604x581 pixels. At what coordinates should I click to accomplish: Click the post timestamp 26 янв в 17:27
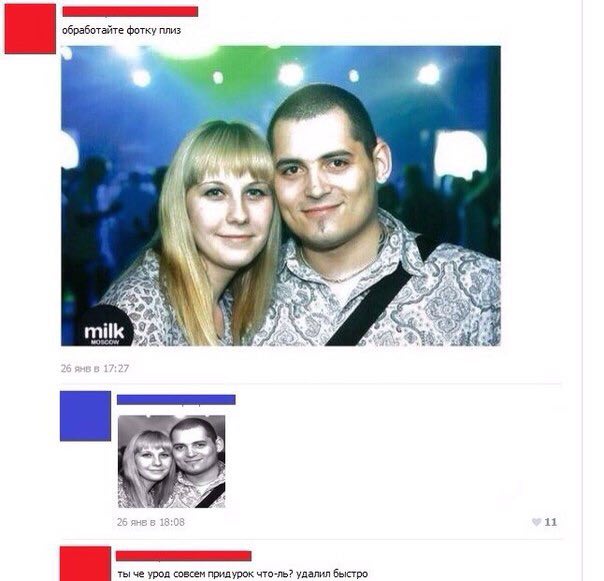point(95,368)
